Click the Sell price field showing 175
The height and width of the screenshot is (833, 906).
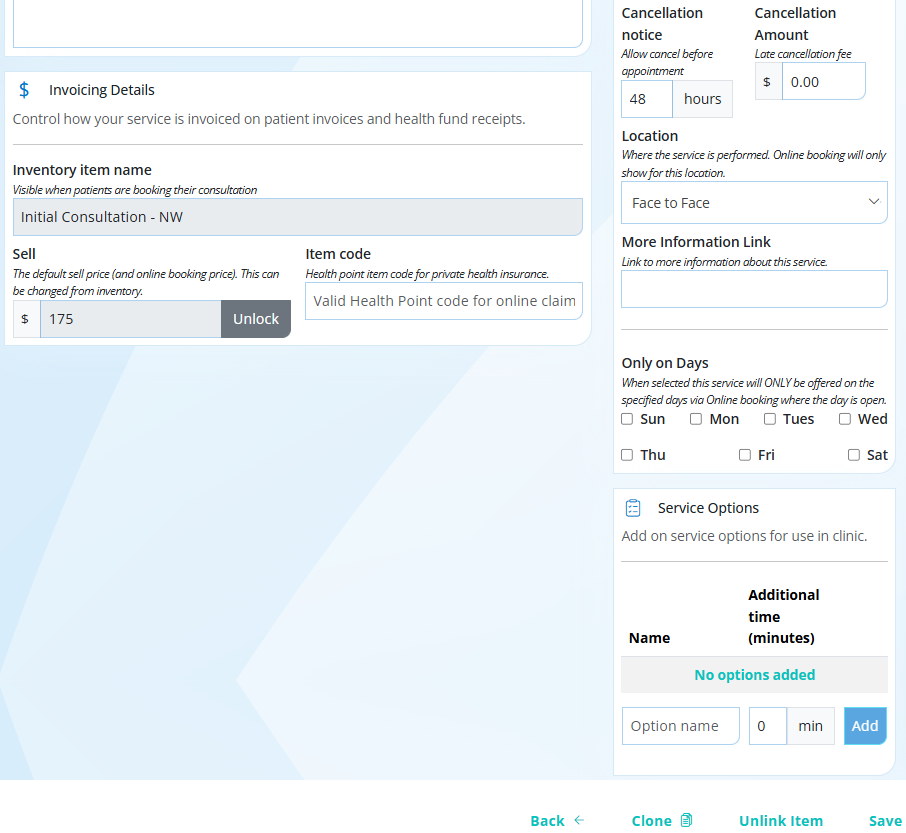point(131,319)
